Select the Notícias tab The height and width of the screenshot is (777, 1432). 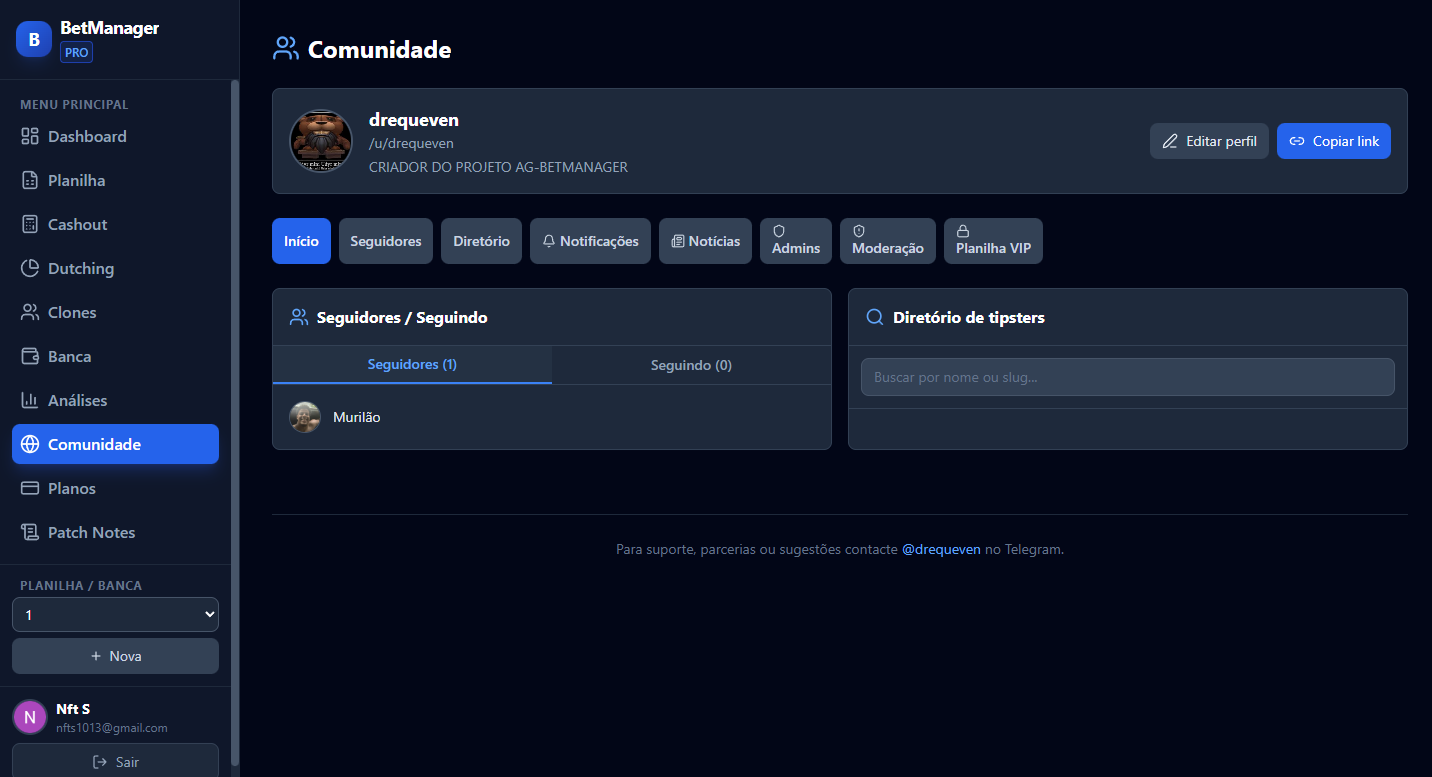pyautogui.click(x=705, y=241)
